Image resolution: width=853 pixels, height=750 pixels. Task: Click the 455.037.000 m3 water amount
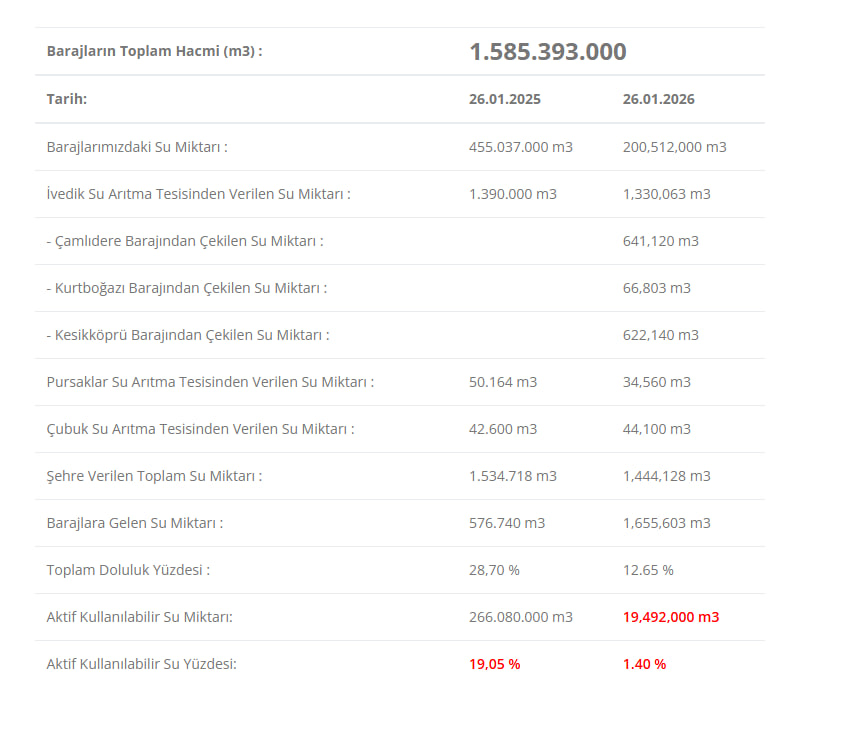point(520,147)
